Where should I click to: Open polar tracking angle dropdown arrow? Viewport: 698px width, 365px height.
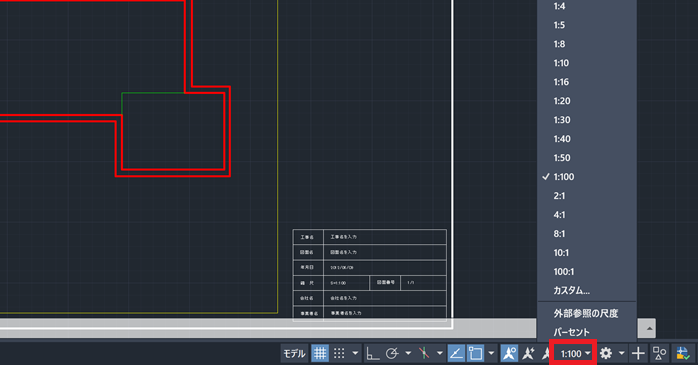[408, 353]
